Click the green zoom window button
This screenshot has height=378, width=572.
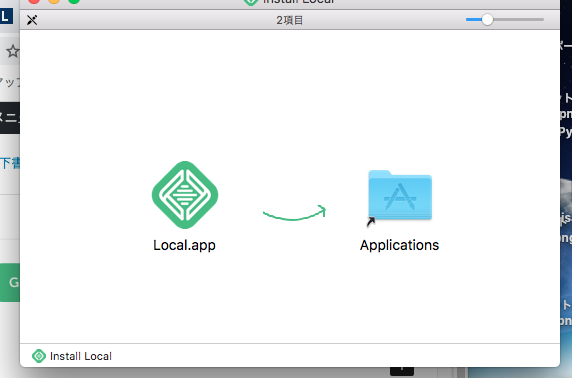[x=74, y=1]
